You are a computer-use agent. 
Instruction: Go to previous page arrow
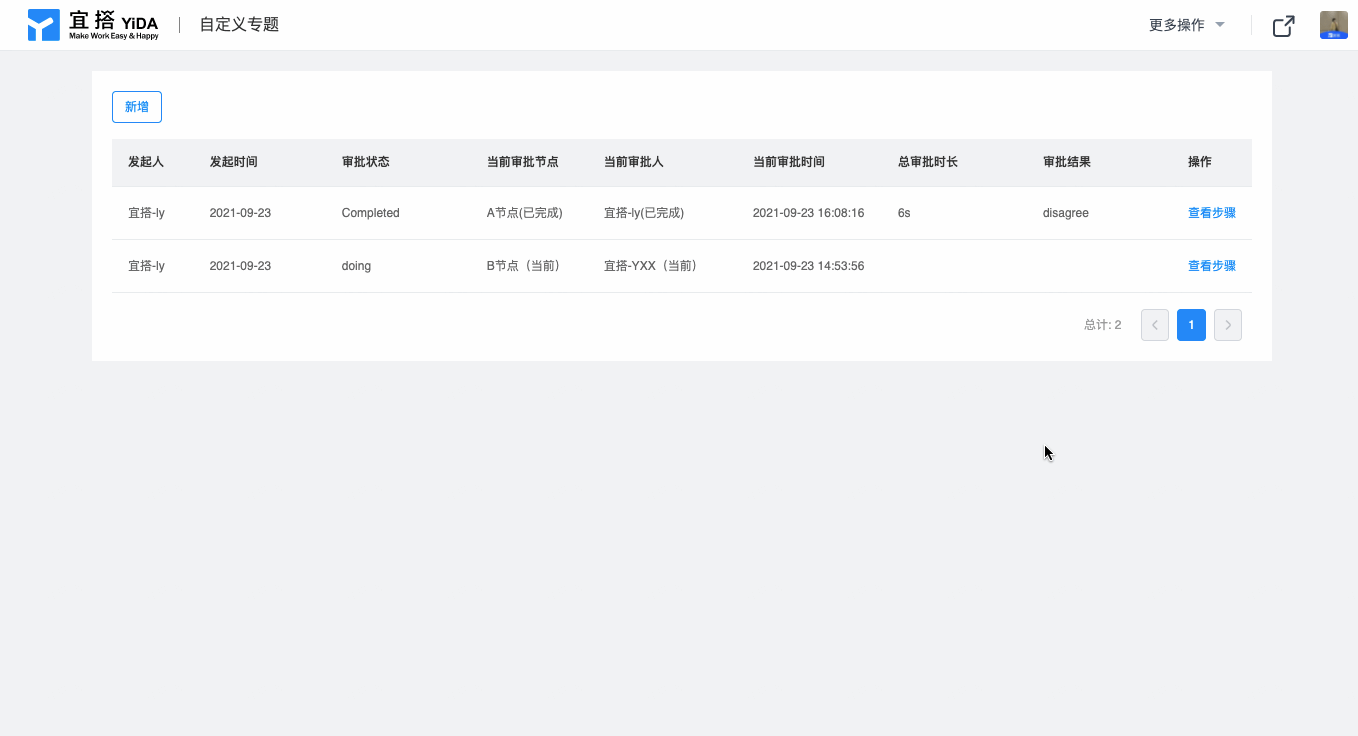(x=1155, y=325)
